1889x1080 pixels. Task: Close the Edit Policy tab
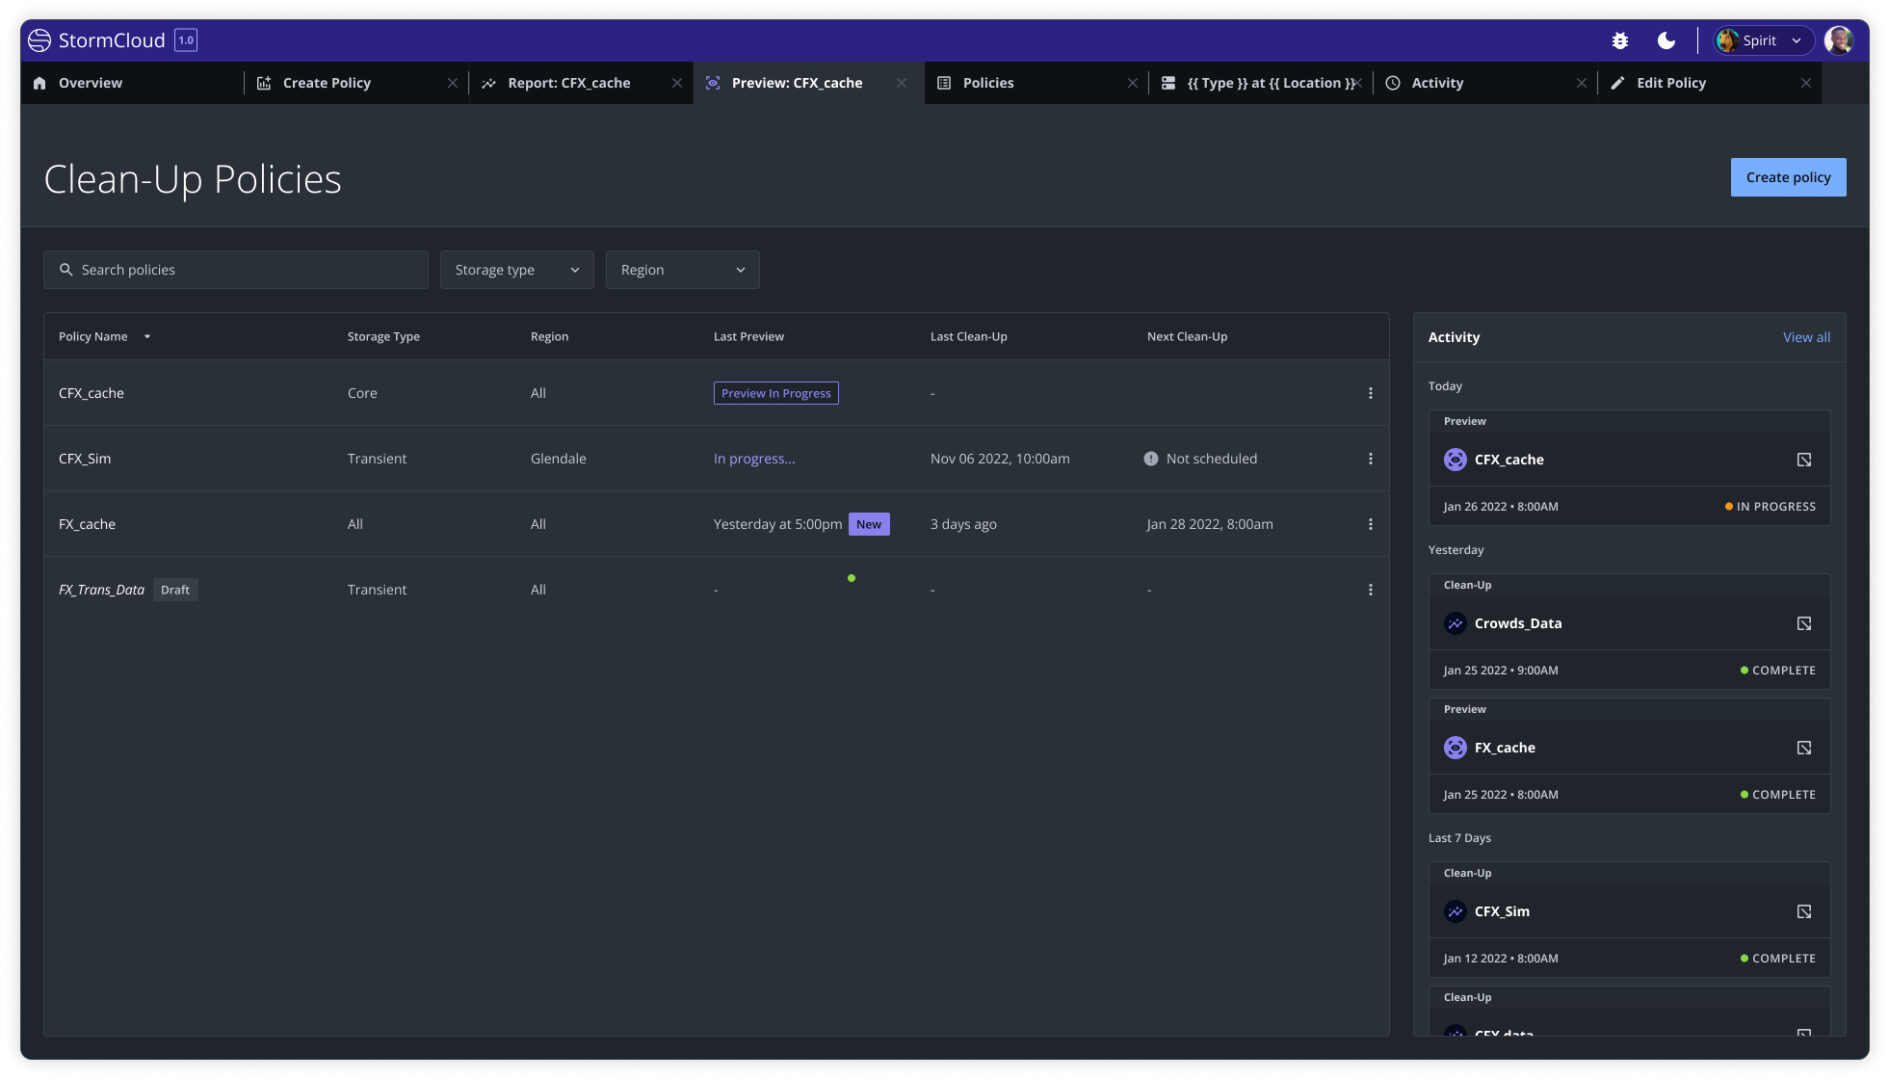(1805, 83)
